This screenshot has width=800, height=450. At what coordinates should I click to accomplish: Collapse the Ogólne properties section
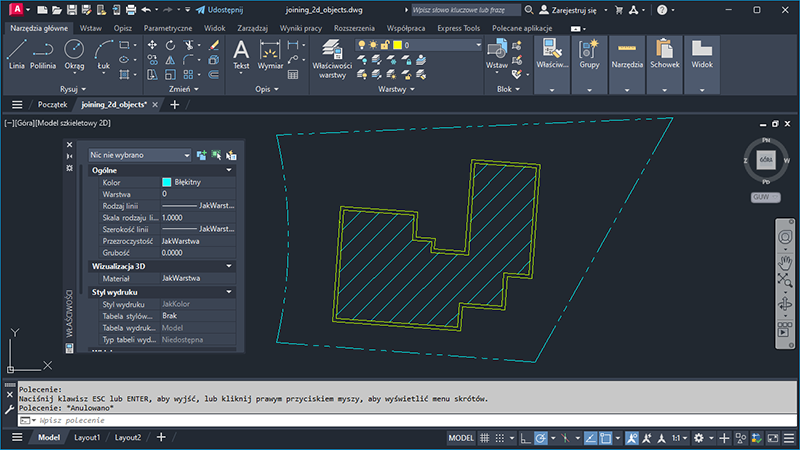pos(231,171)
